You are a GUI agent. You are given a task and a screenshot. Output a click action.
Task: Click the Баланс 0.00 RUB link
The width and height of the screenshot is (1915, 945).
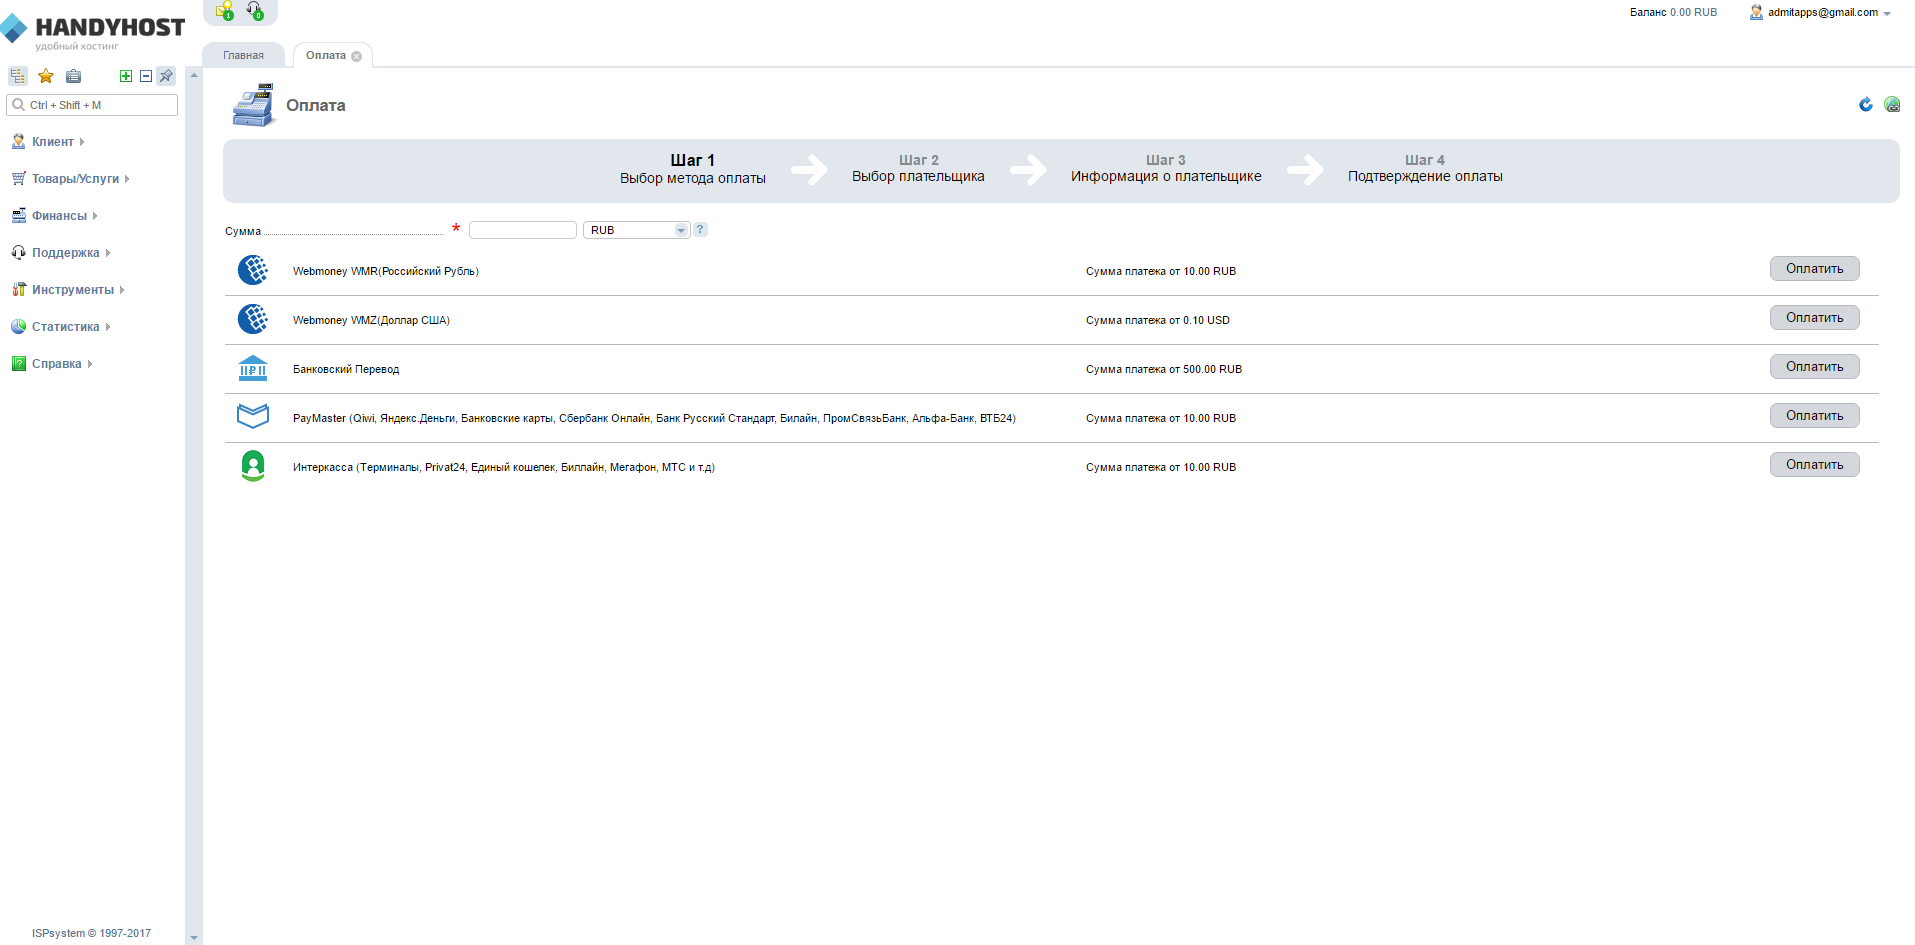1673,13
